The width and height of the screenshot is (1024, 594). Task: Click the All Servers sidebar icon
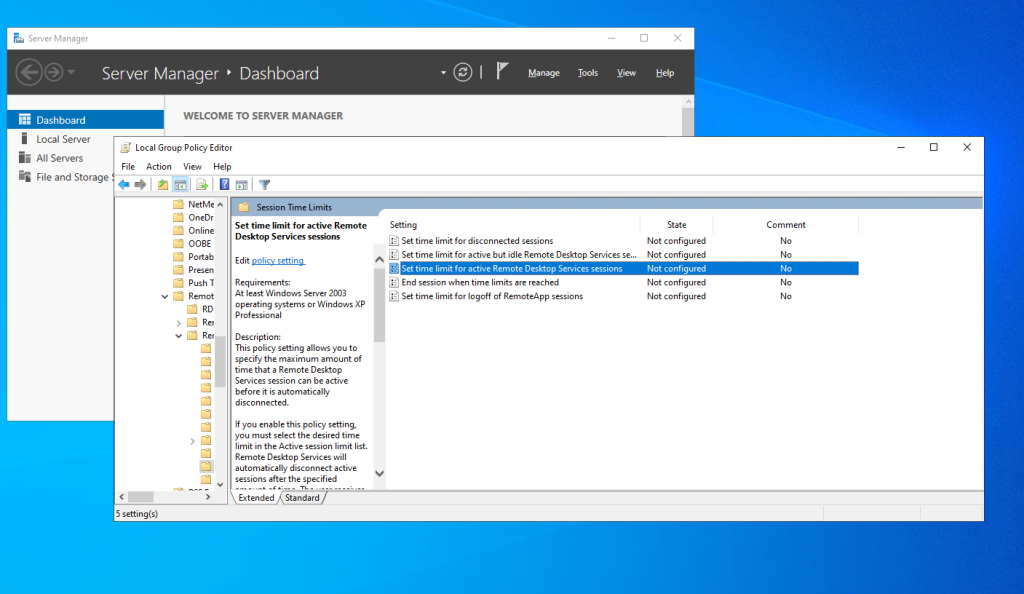(x=25, y=157)
